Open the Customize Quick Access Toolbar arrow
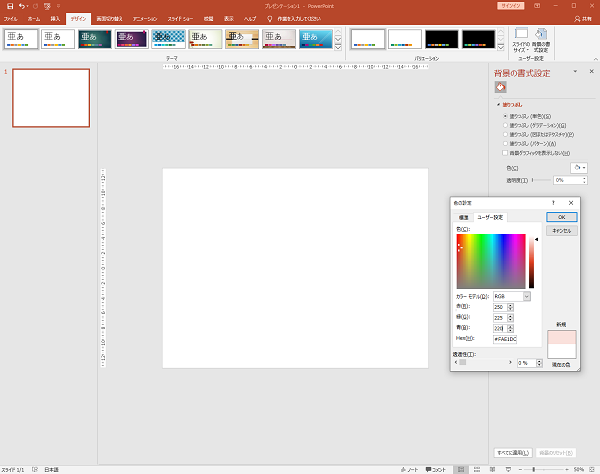 point(59,6)
